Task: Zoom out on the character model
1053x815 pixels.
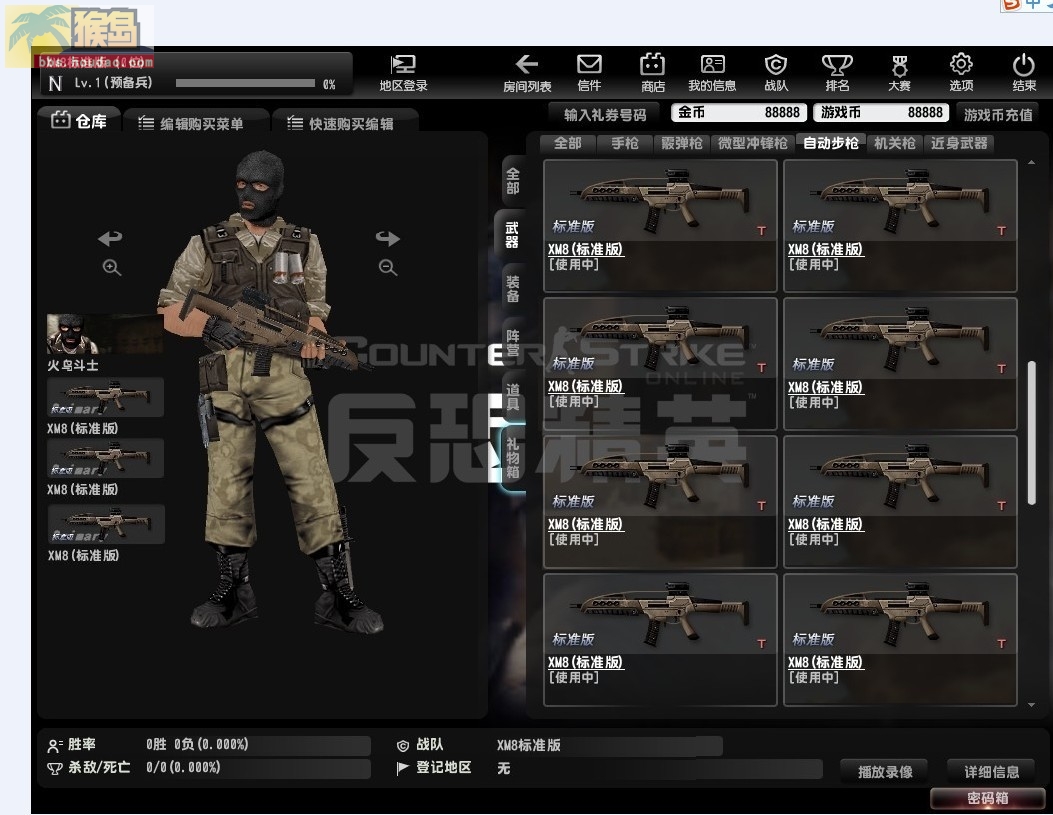Action: [387, 268]
